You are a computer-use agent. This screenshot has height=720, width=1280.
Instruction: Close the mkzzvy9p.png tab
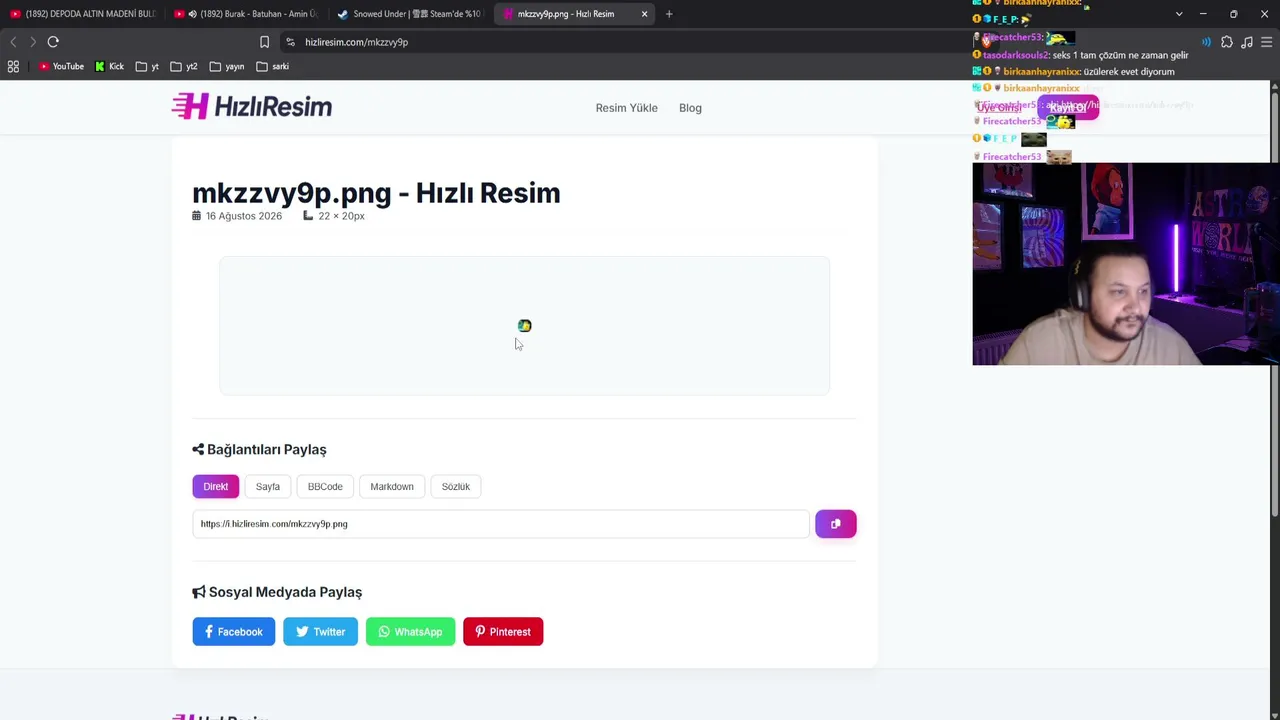click(644, 14)
